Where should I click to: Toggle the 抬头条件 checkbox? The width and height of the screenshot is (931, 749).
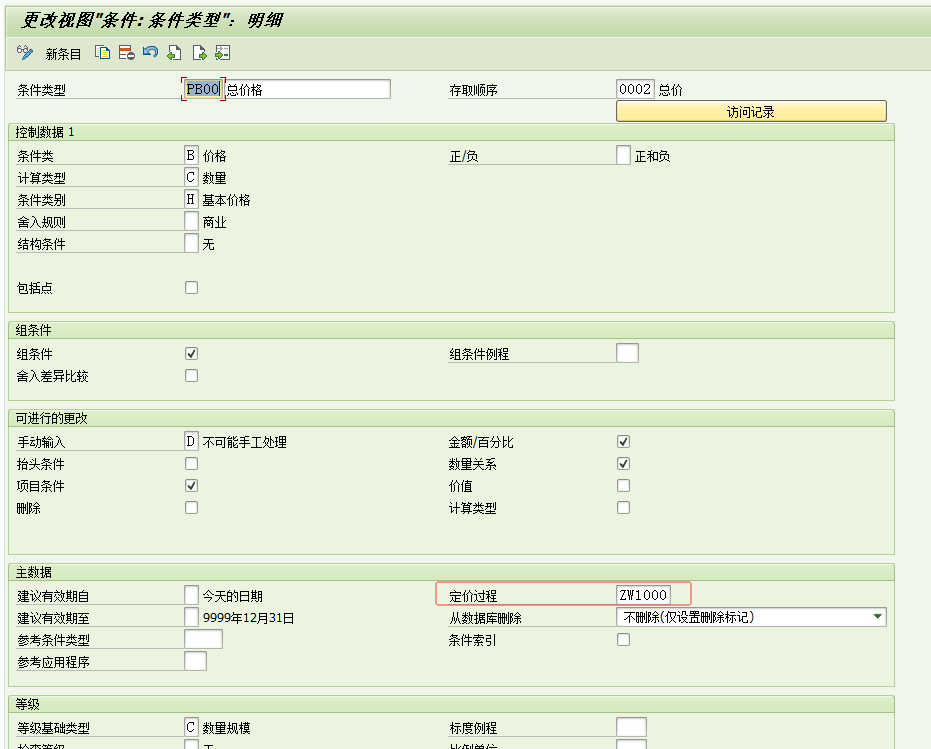191,464
